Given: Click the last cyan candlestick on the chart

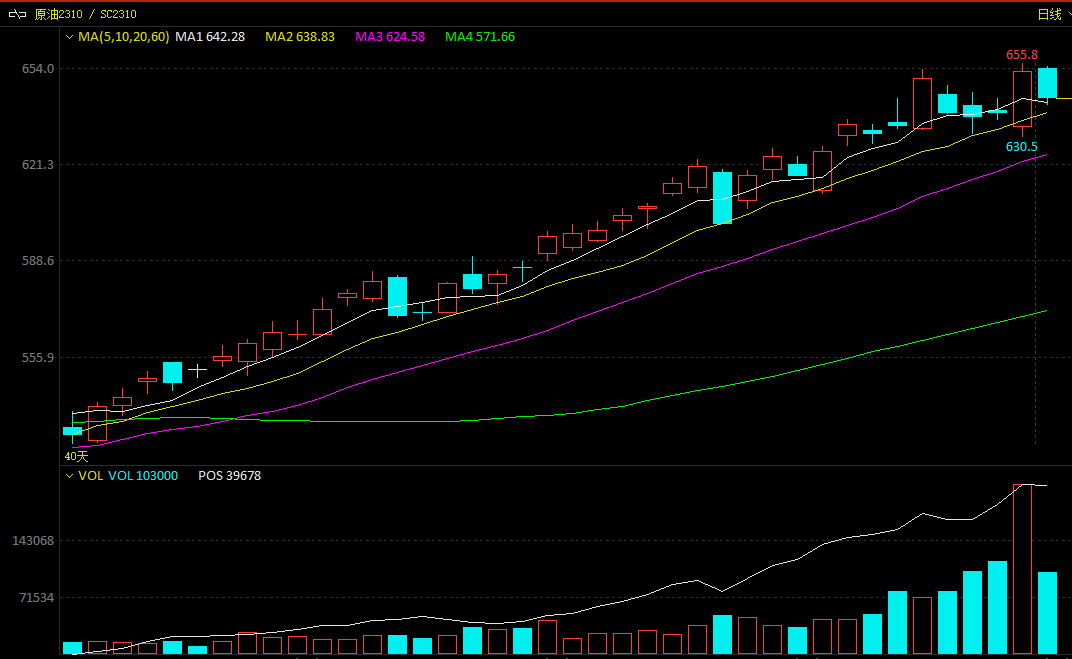Looking at the screenshot, I should click(1047, 83).
